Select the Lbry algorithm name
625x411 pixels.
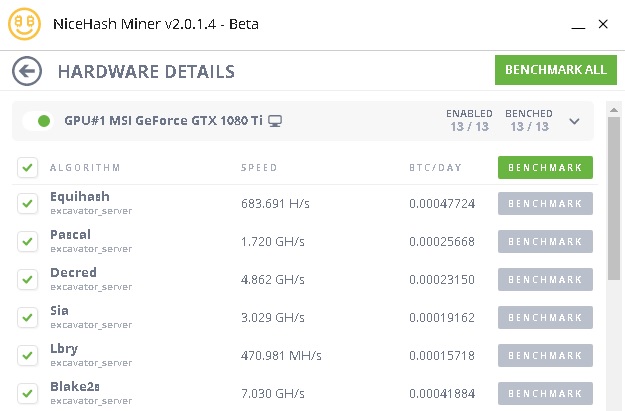[64, 349]
